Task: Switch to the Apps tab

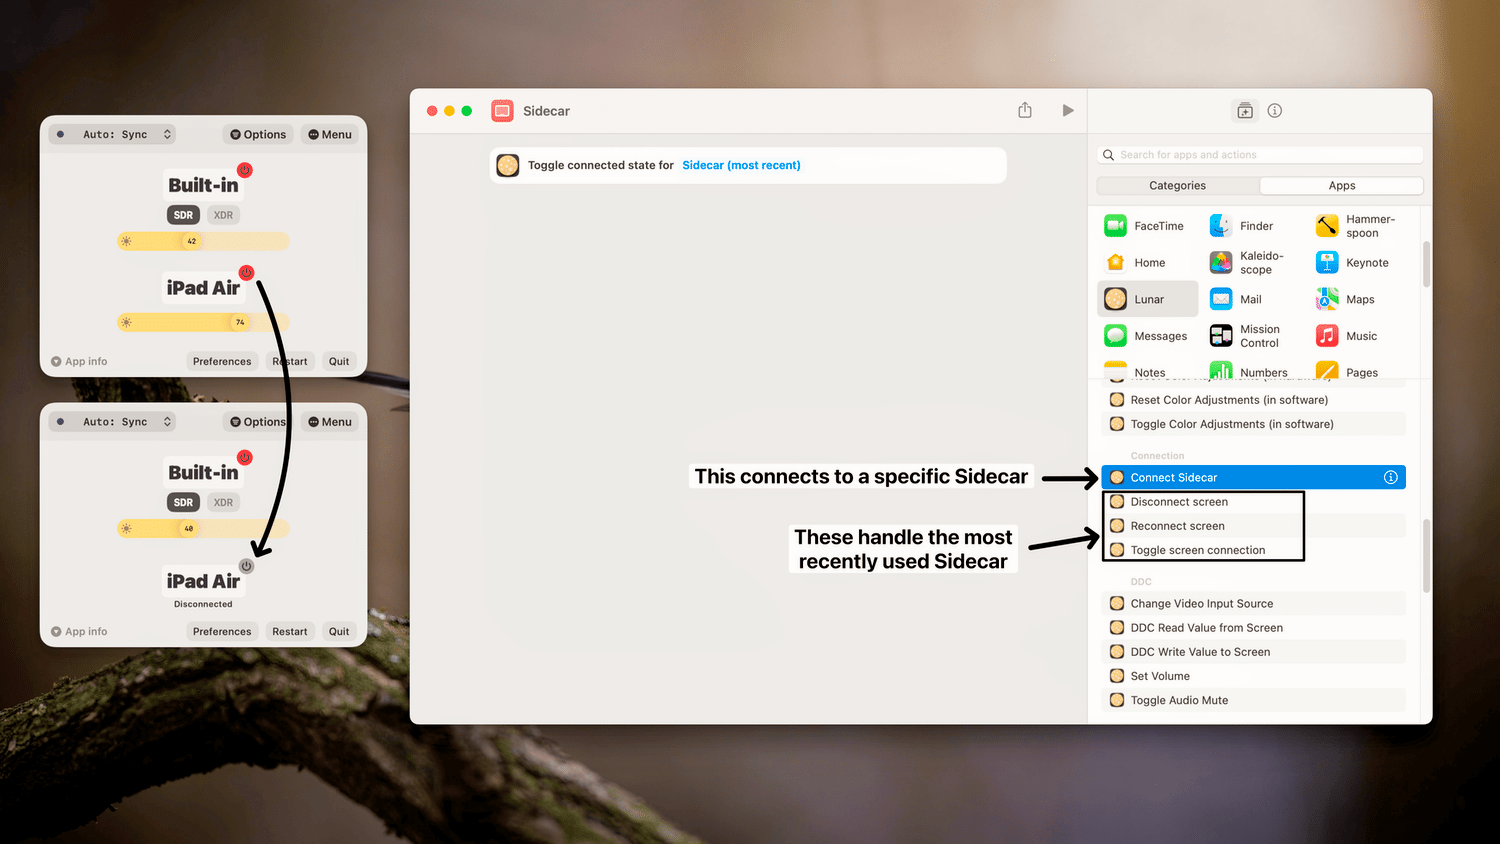Action: point(1342,186)
